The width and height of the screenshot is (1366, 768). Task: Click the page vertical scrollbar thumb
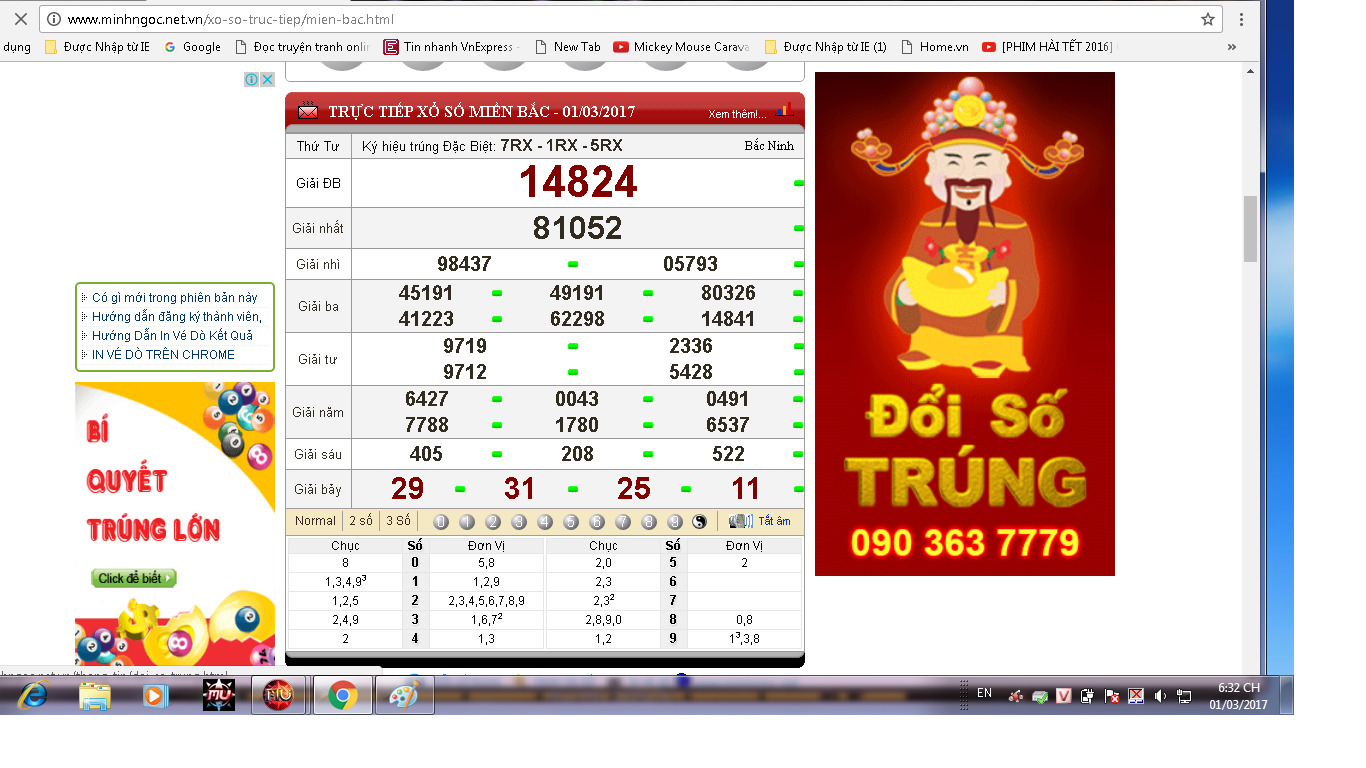[x=1250, y=229]
